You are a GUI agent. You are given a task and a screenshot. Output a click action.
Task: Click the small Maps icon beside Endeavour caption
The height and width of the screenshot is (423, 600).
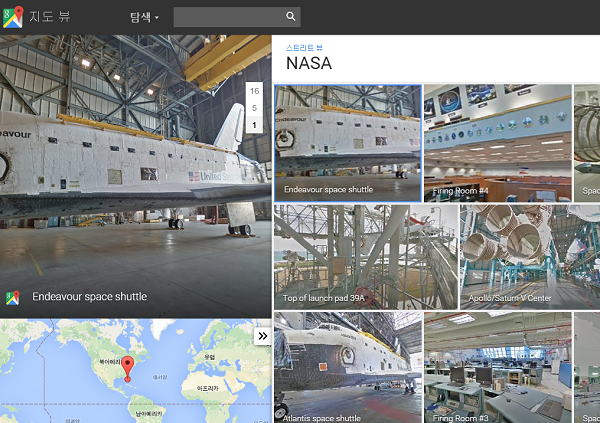pyautogui.click(x=13, y=297)
